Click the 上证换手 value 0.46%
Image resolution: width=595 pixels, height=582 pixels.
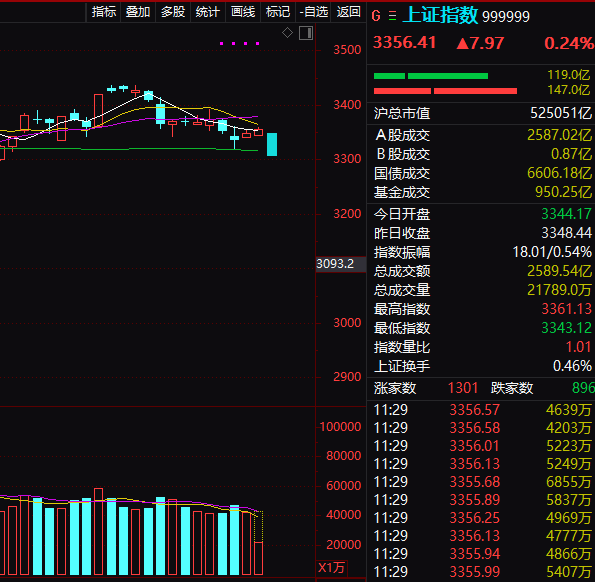click(x=572, y=366)
